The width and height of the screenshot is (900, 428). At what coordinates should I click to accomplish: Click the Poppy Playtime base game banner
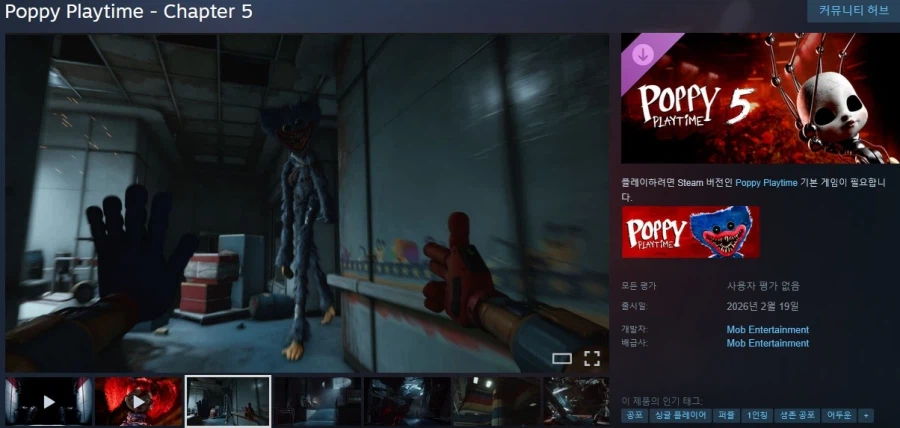tap(690, 232)
